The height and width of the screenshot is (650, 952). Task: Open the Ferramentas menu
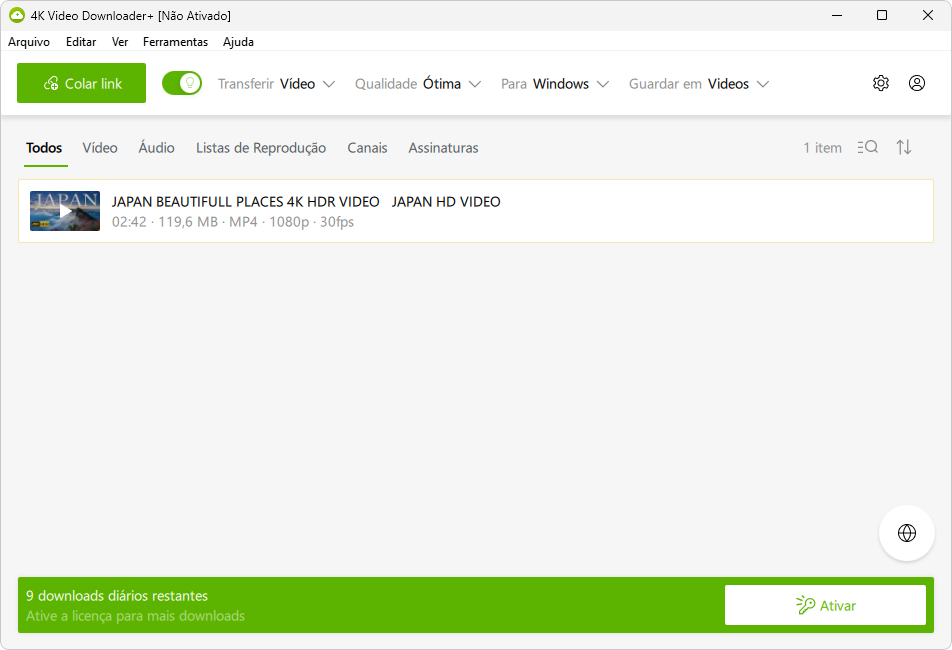[175, 42]
